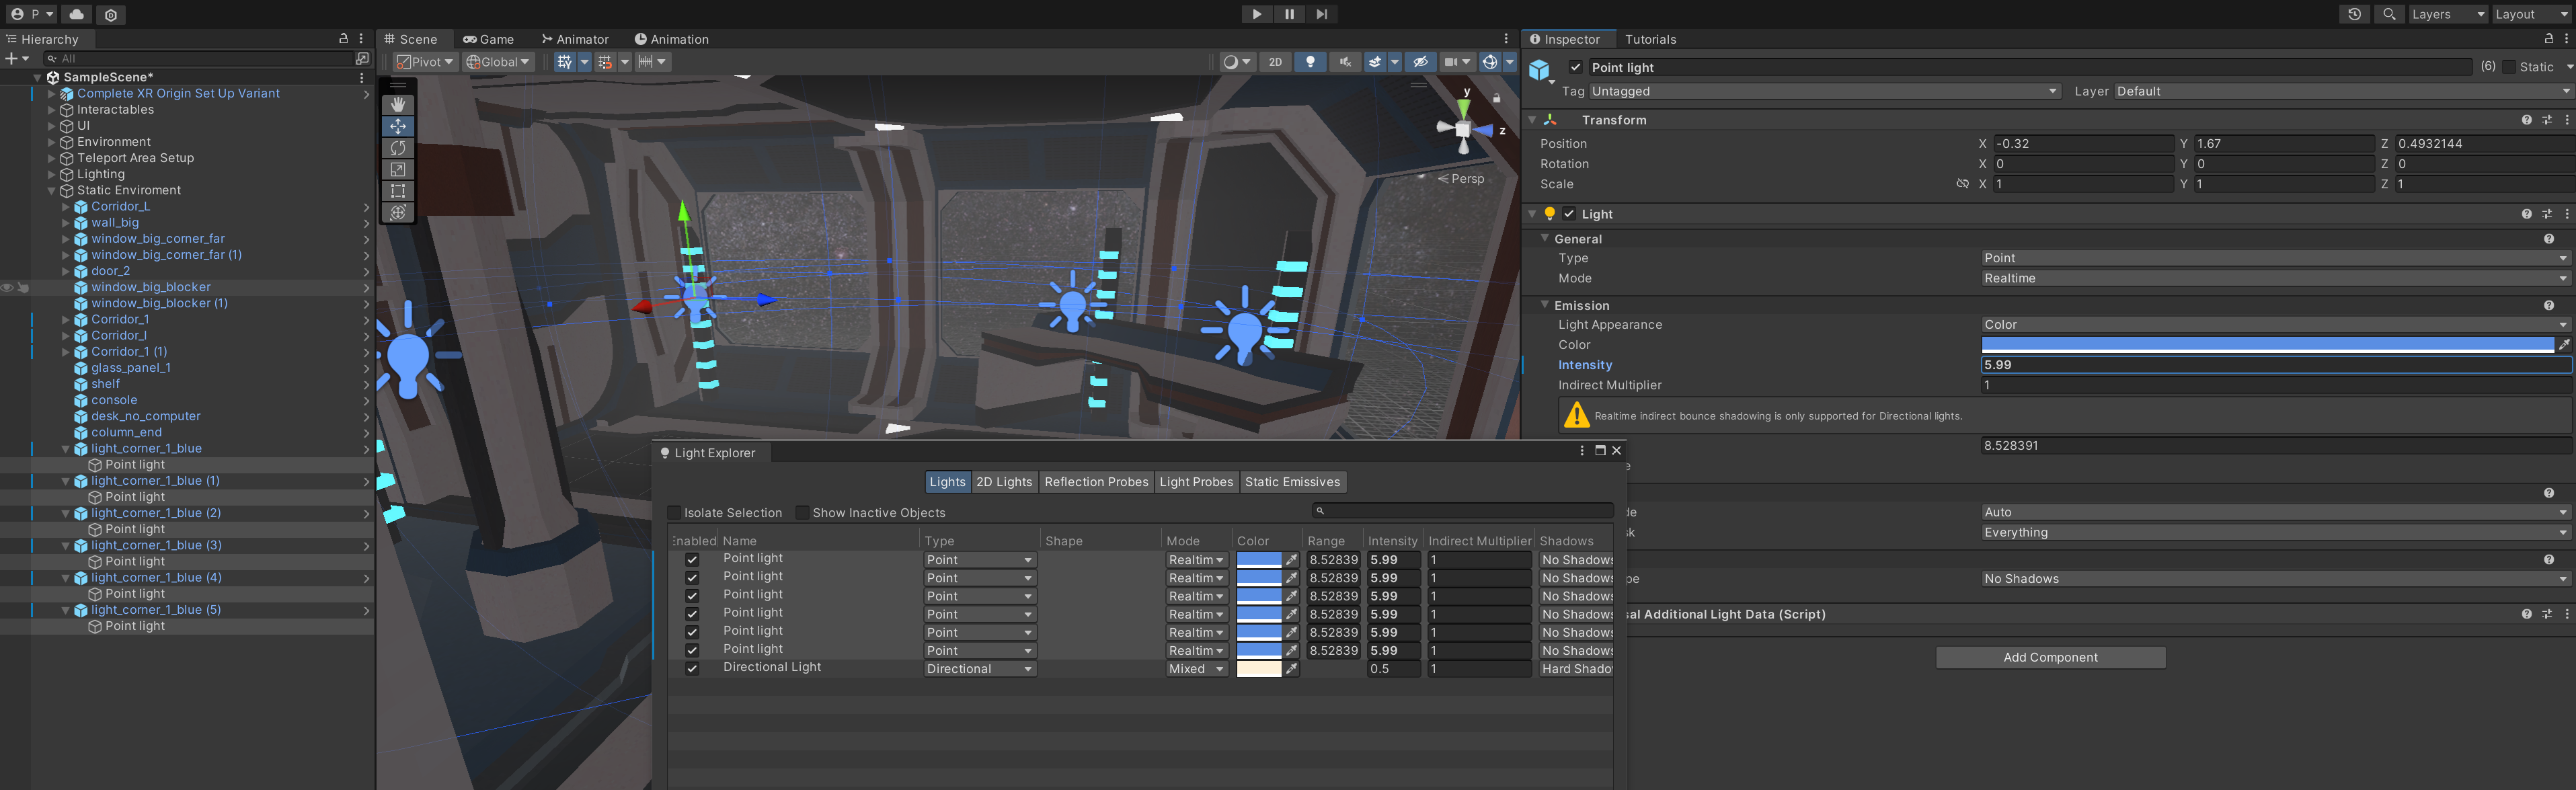Click the Add Component button
This screenshot has width=2576, height=790.
click(x=2050, y=657)
